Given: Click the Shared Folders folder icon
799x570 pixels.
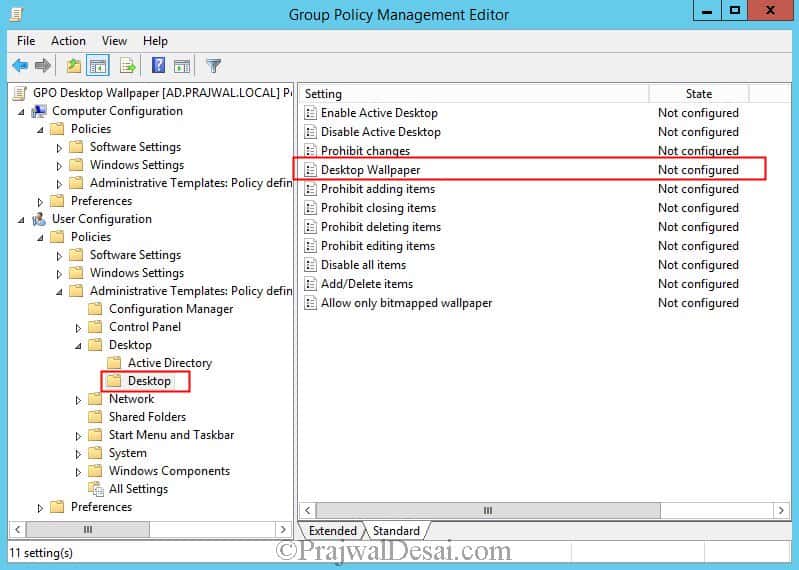Looking at the screenshot, I should [x=95, y=417].
